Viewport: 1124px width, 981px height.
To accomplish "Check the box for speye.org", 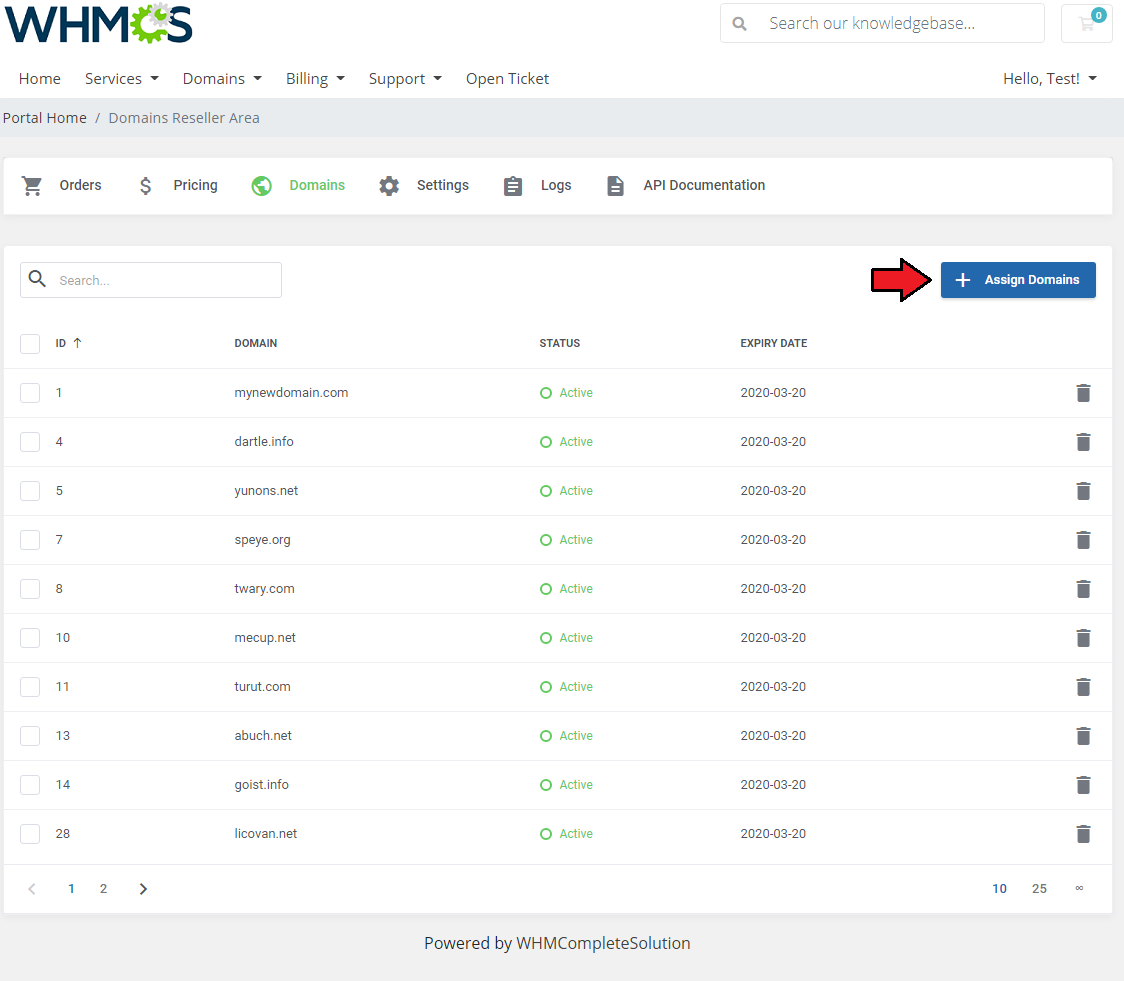I will point(30,540).
